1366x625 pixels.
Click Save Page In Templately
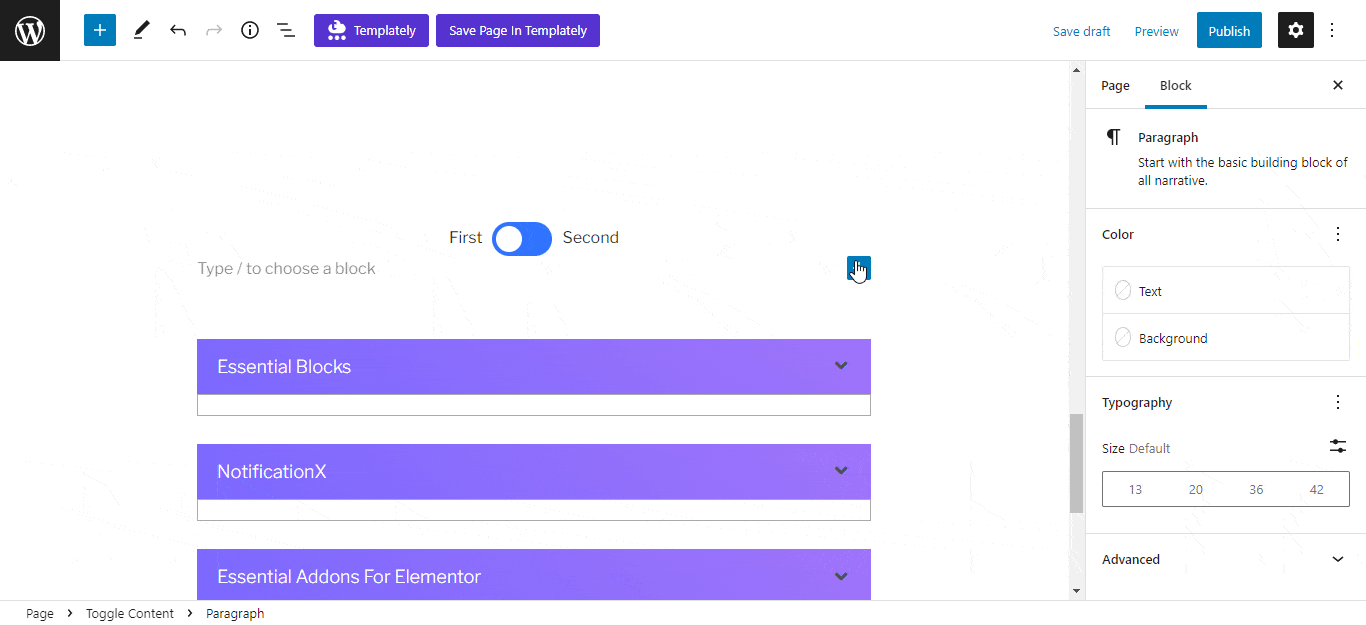pyautogui.click(x=518, y=30)
